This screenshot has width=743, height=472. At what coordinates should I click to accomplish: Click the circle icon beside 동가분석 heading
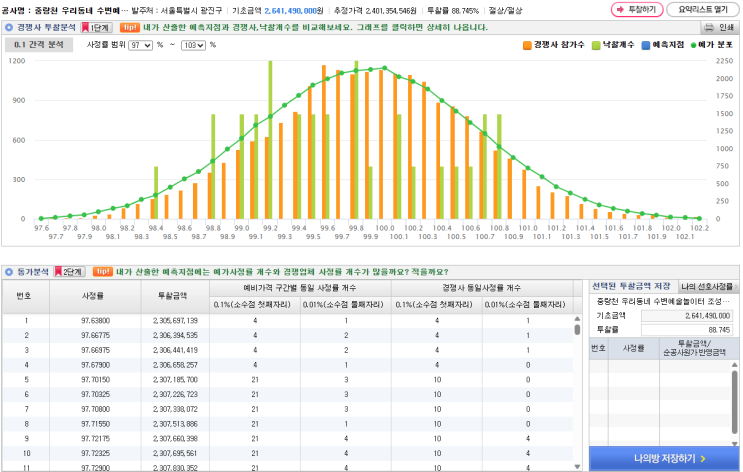click(x=9, y=272)
